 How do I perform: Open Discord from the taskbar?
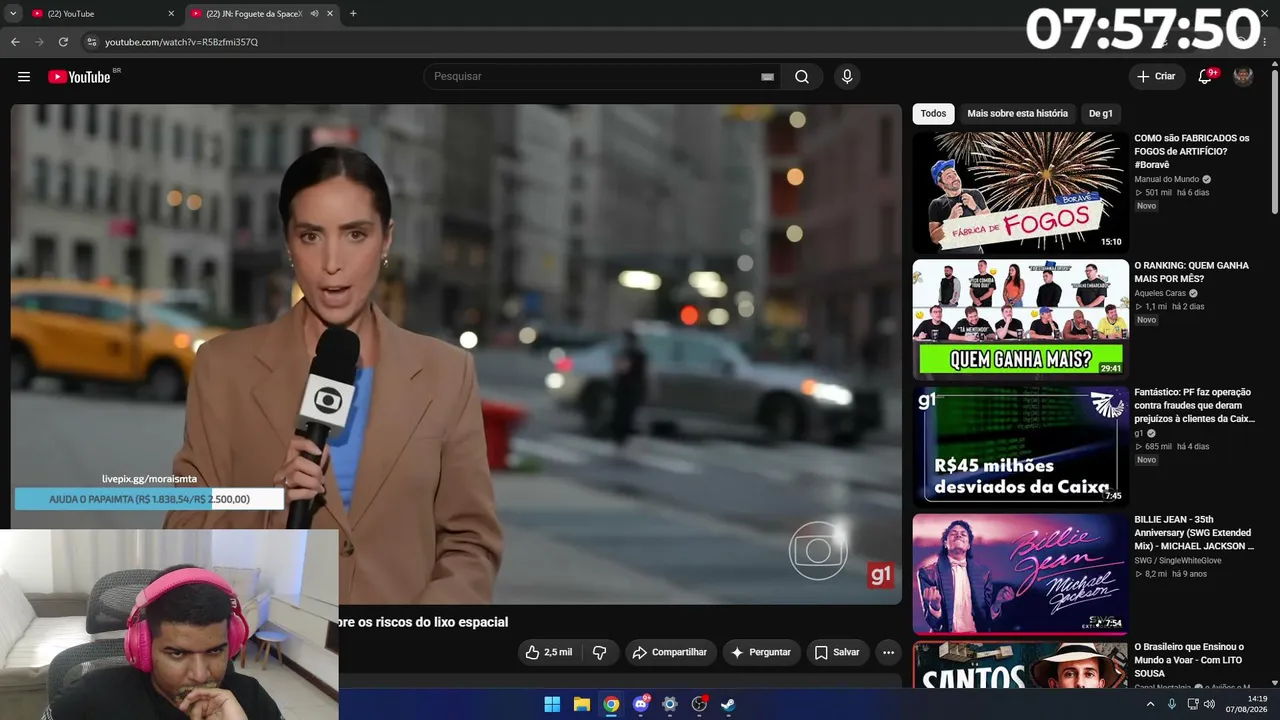(x=641, y=704)
